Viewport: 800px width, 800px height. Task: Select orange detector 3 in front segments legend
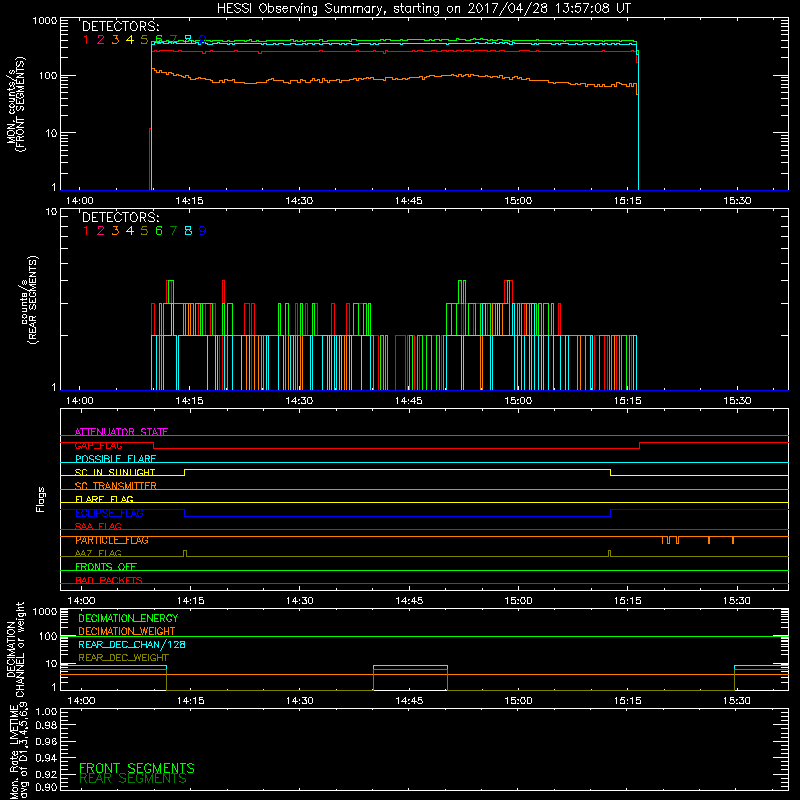tap(115, 39)
